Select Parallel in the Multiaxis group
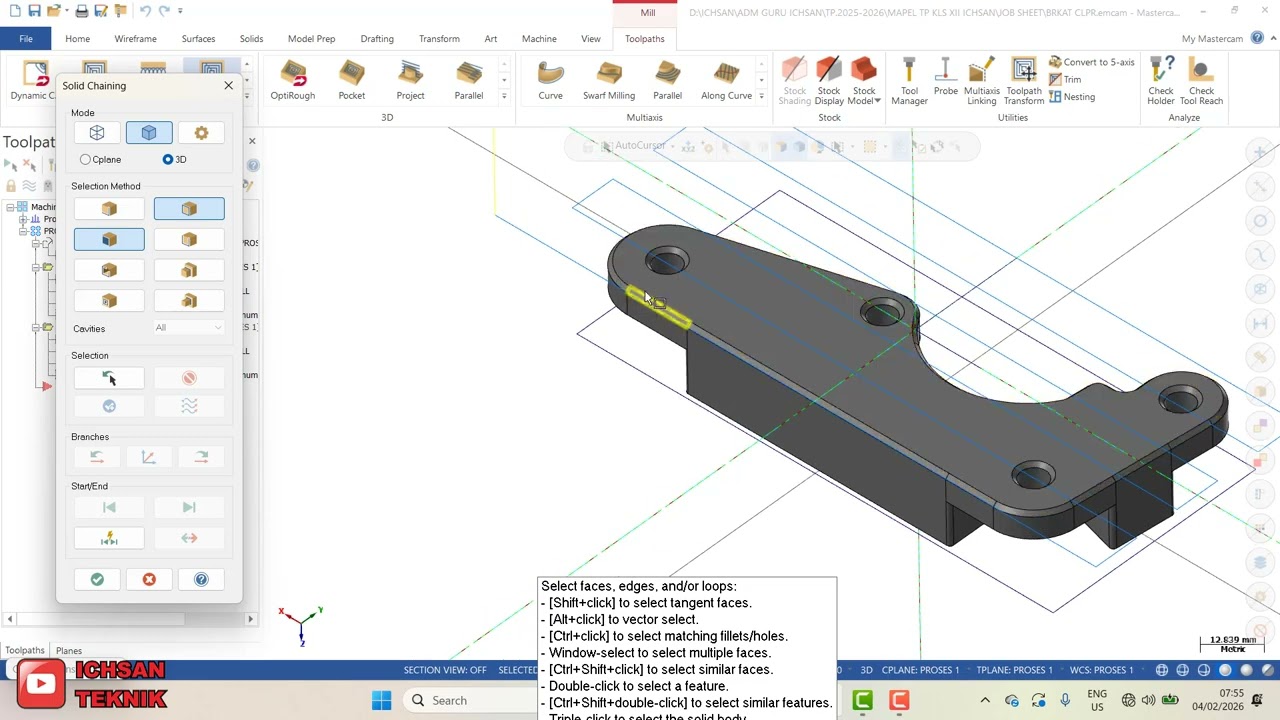The height and width of the screenshot is (720, 1280). [x=668, y=80]
